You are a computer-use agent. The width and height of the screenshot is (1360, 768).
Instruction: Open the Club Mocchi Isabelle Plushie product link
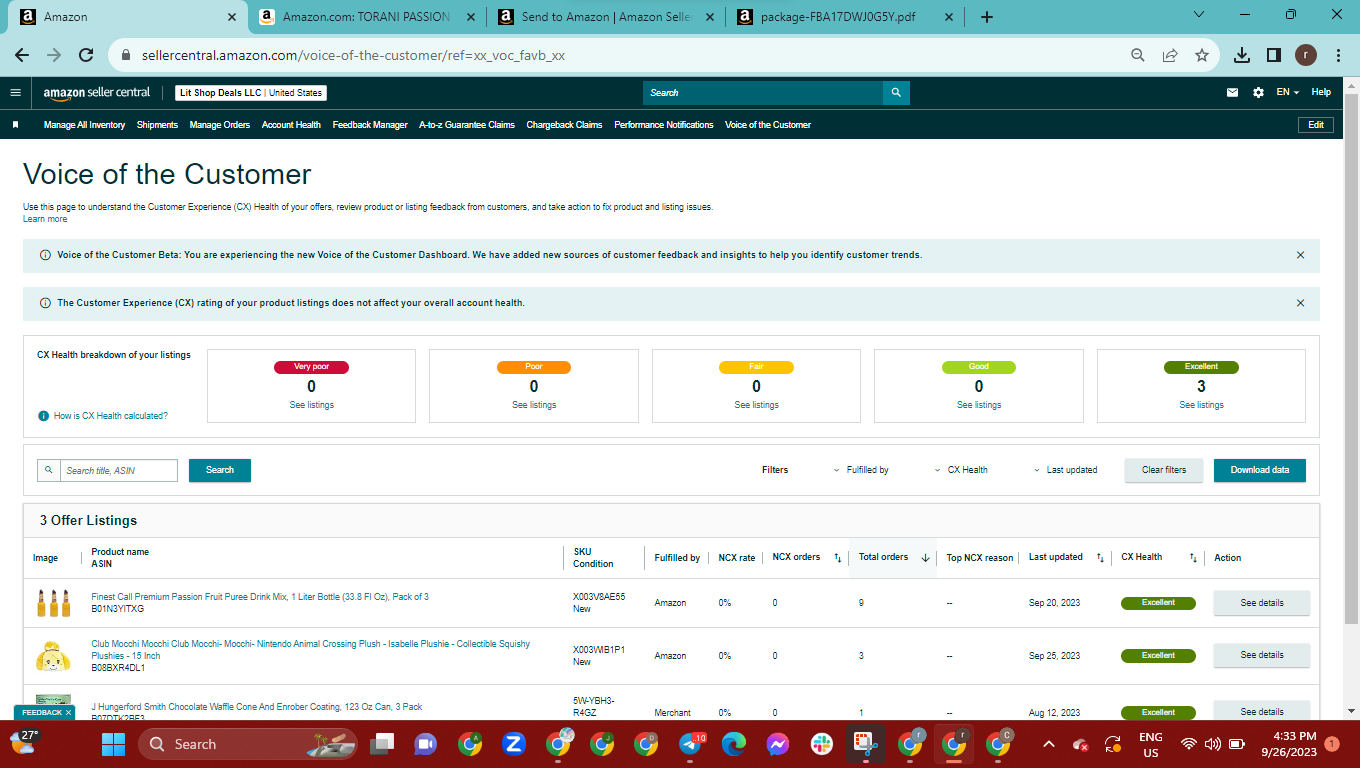[x=311, y=650]
